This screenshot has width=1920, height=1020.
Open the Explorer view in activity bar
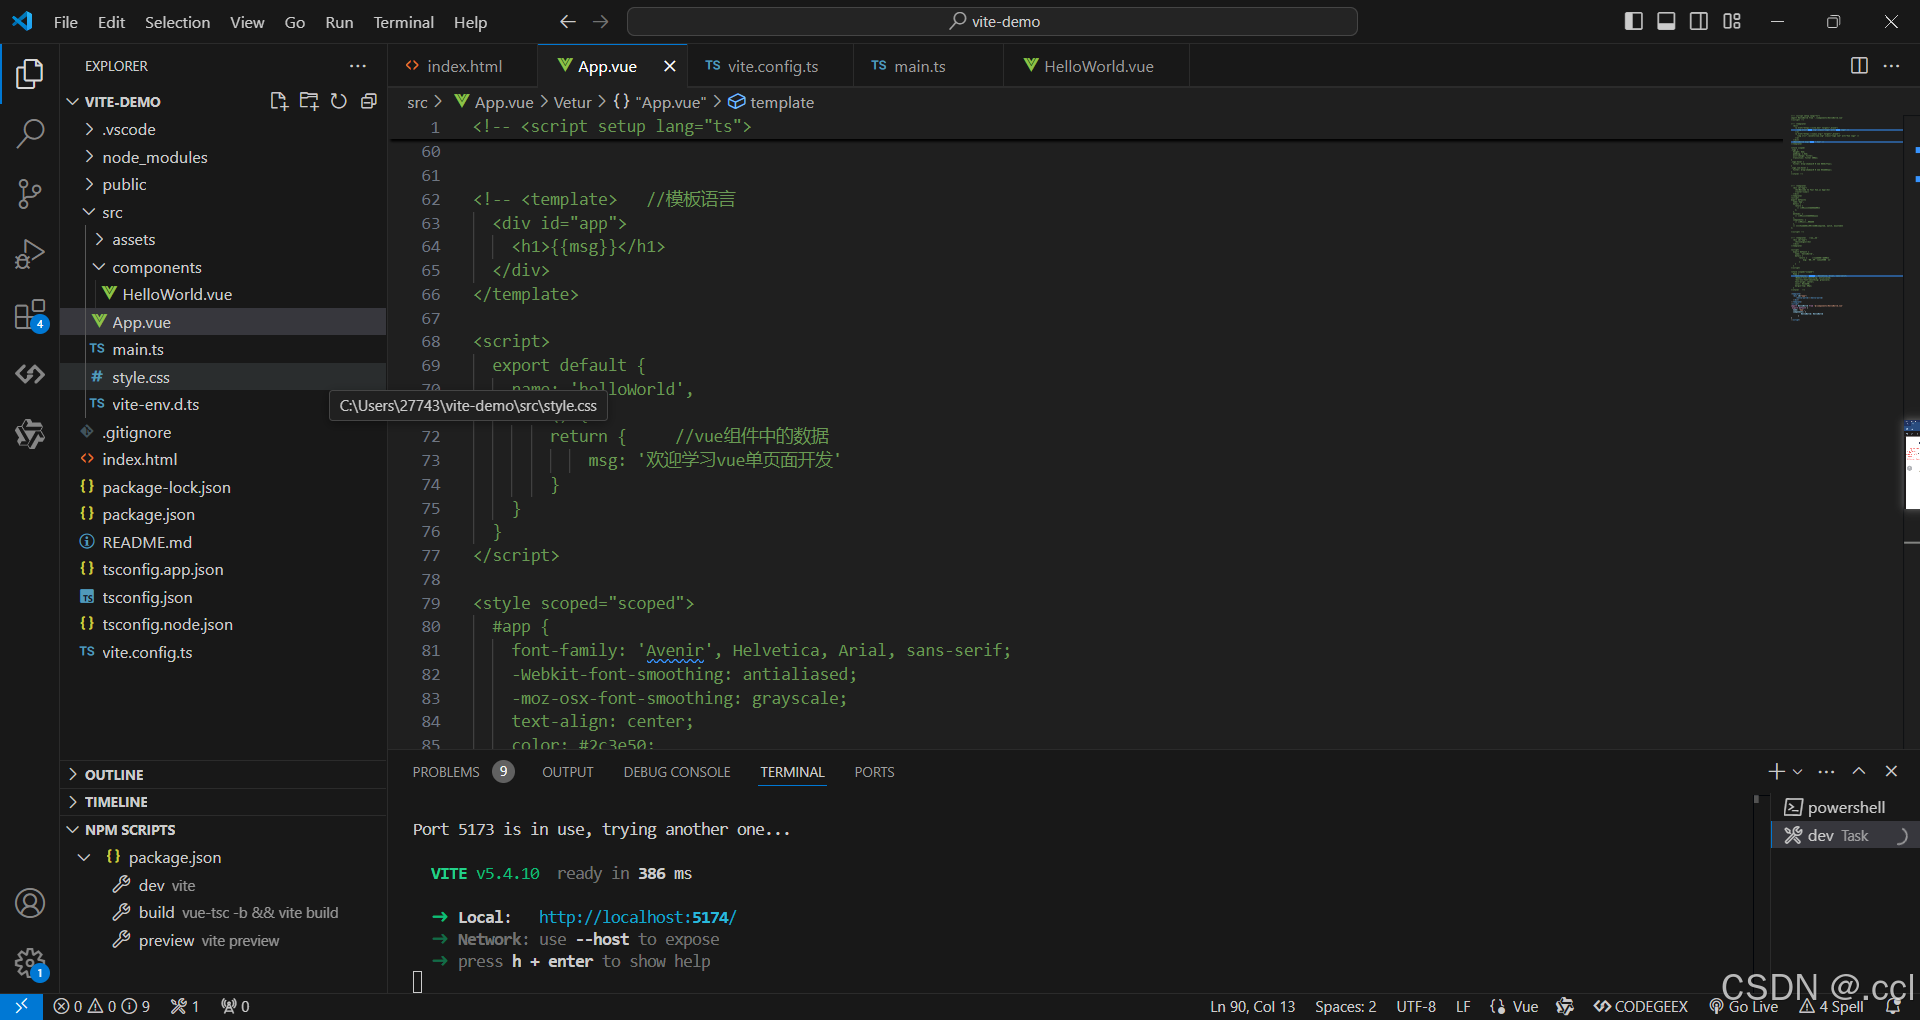(30, 74)
